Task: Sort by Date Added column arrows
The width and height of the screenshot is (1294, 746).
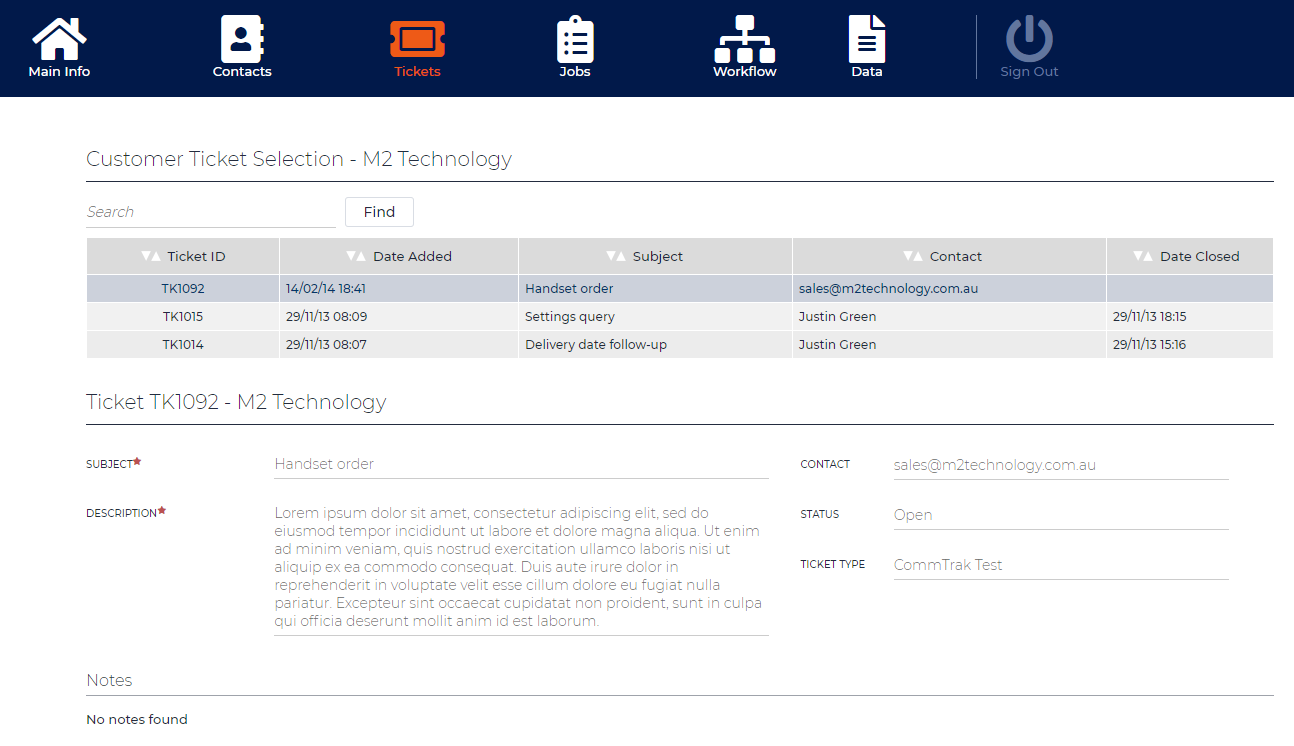Action: pyautogui.click(x=356, y=256)
